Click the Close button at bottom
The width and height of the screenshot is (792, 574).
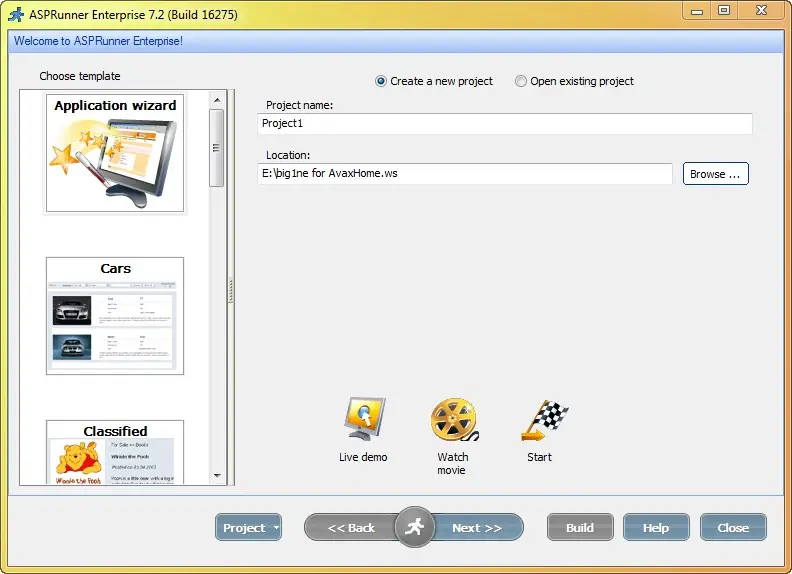[733, 528]
